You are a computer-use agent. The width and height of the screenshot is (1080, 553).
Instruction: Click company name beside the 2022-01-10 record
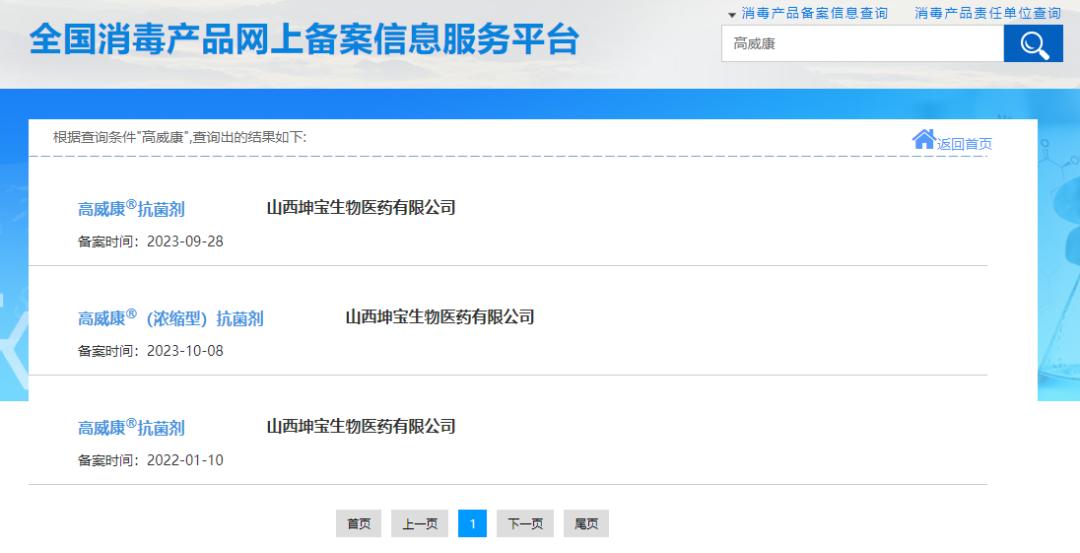coord(361,426)
